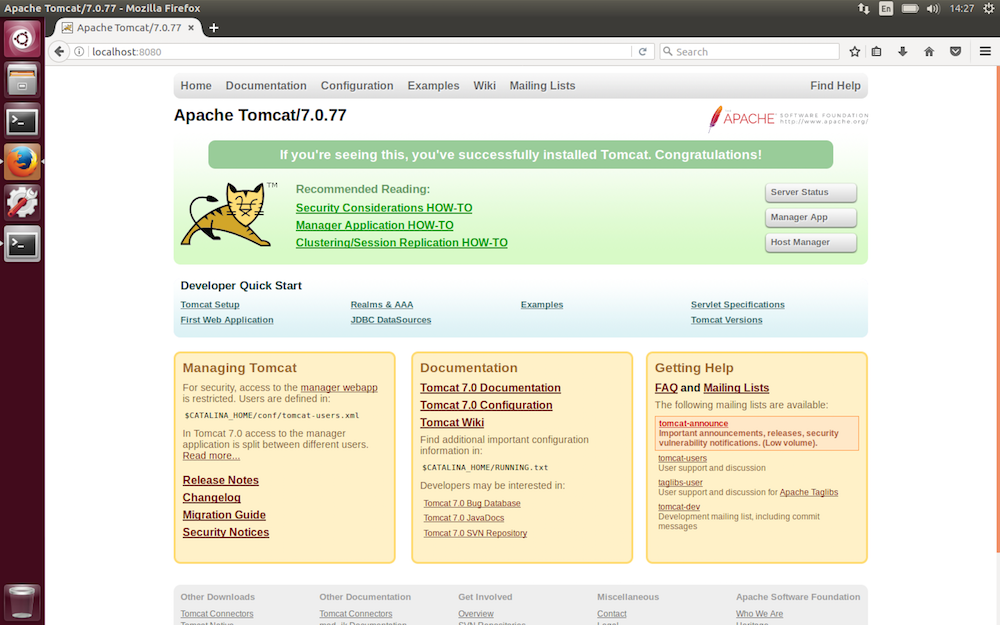Open the Migration Guide link
The height and width of the screenshot is (625, 1000).
pyautogui.click(x=224, y=515)
